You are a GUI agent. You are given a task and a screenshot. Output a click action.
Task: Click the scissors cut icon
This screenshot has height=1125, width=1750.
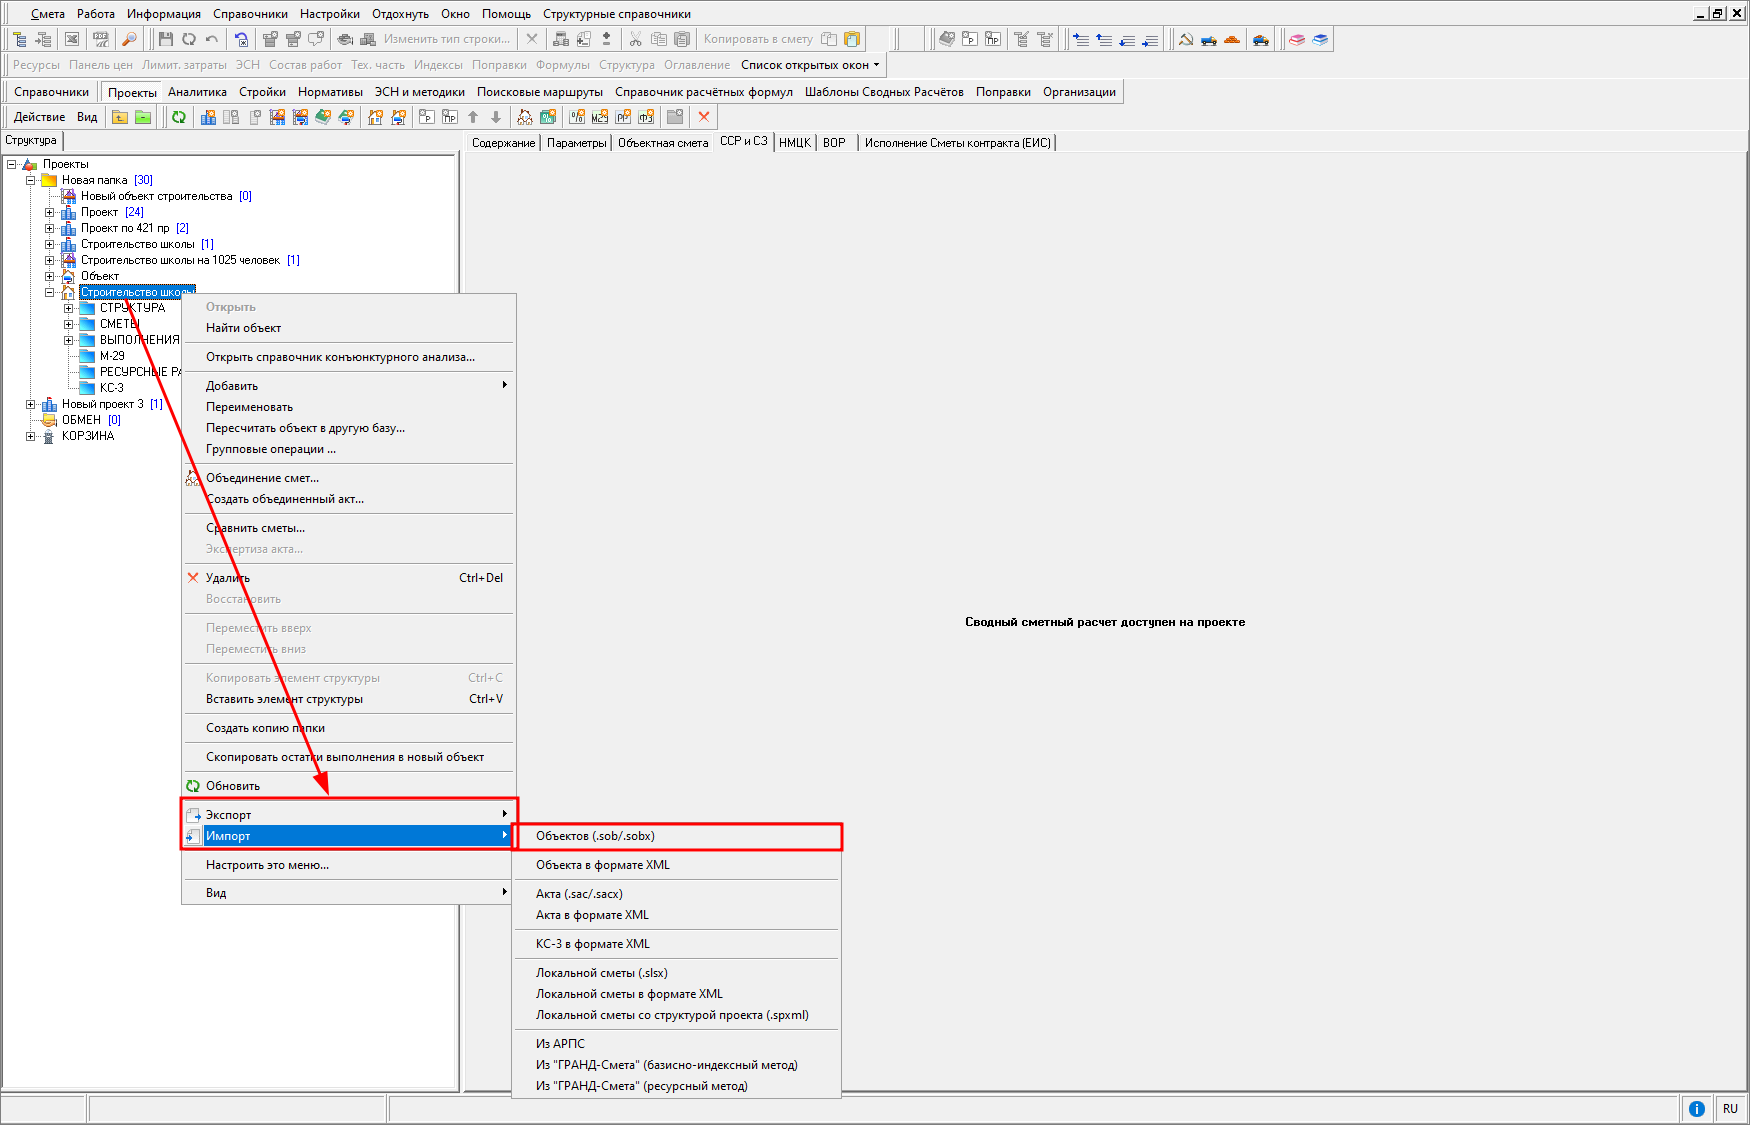tap(635, 39)
